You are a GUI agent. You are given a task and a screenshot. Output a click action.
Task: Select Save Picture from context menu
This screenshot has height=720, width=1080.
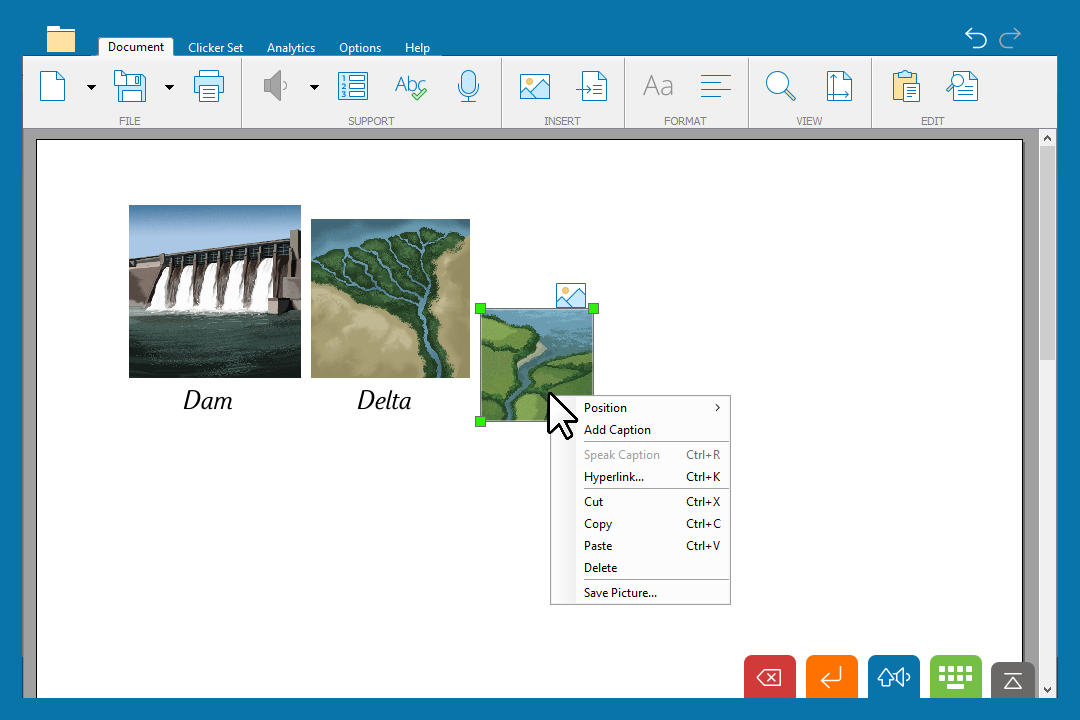tap(620, 593)
